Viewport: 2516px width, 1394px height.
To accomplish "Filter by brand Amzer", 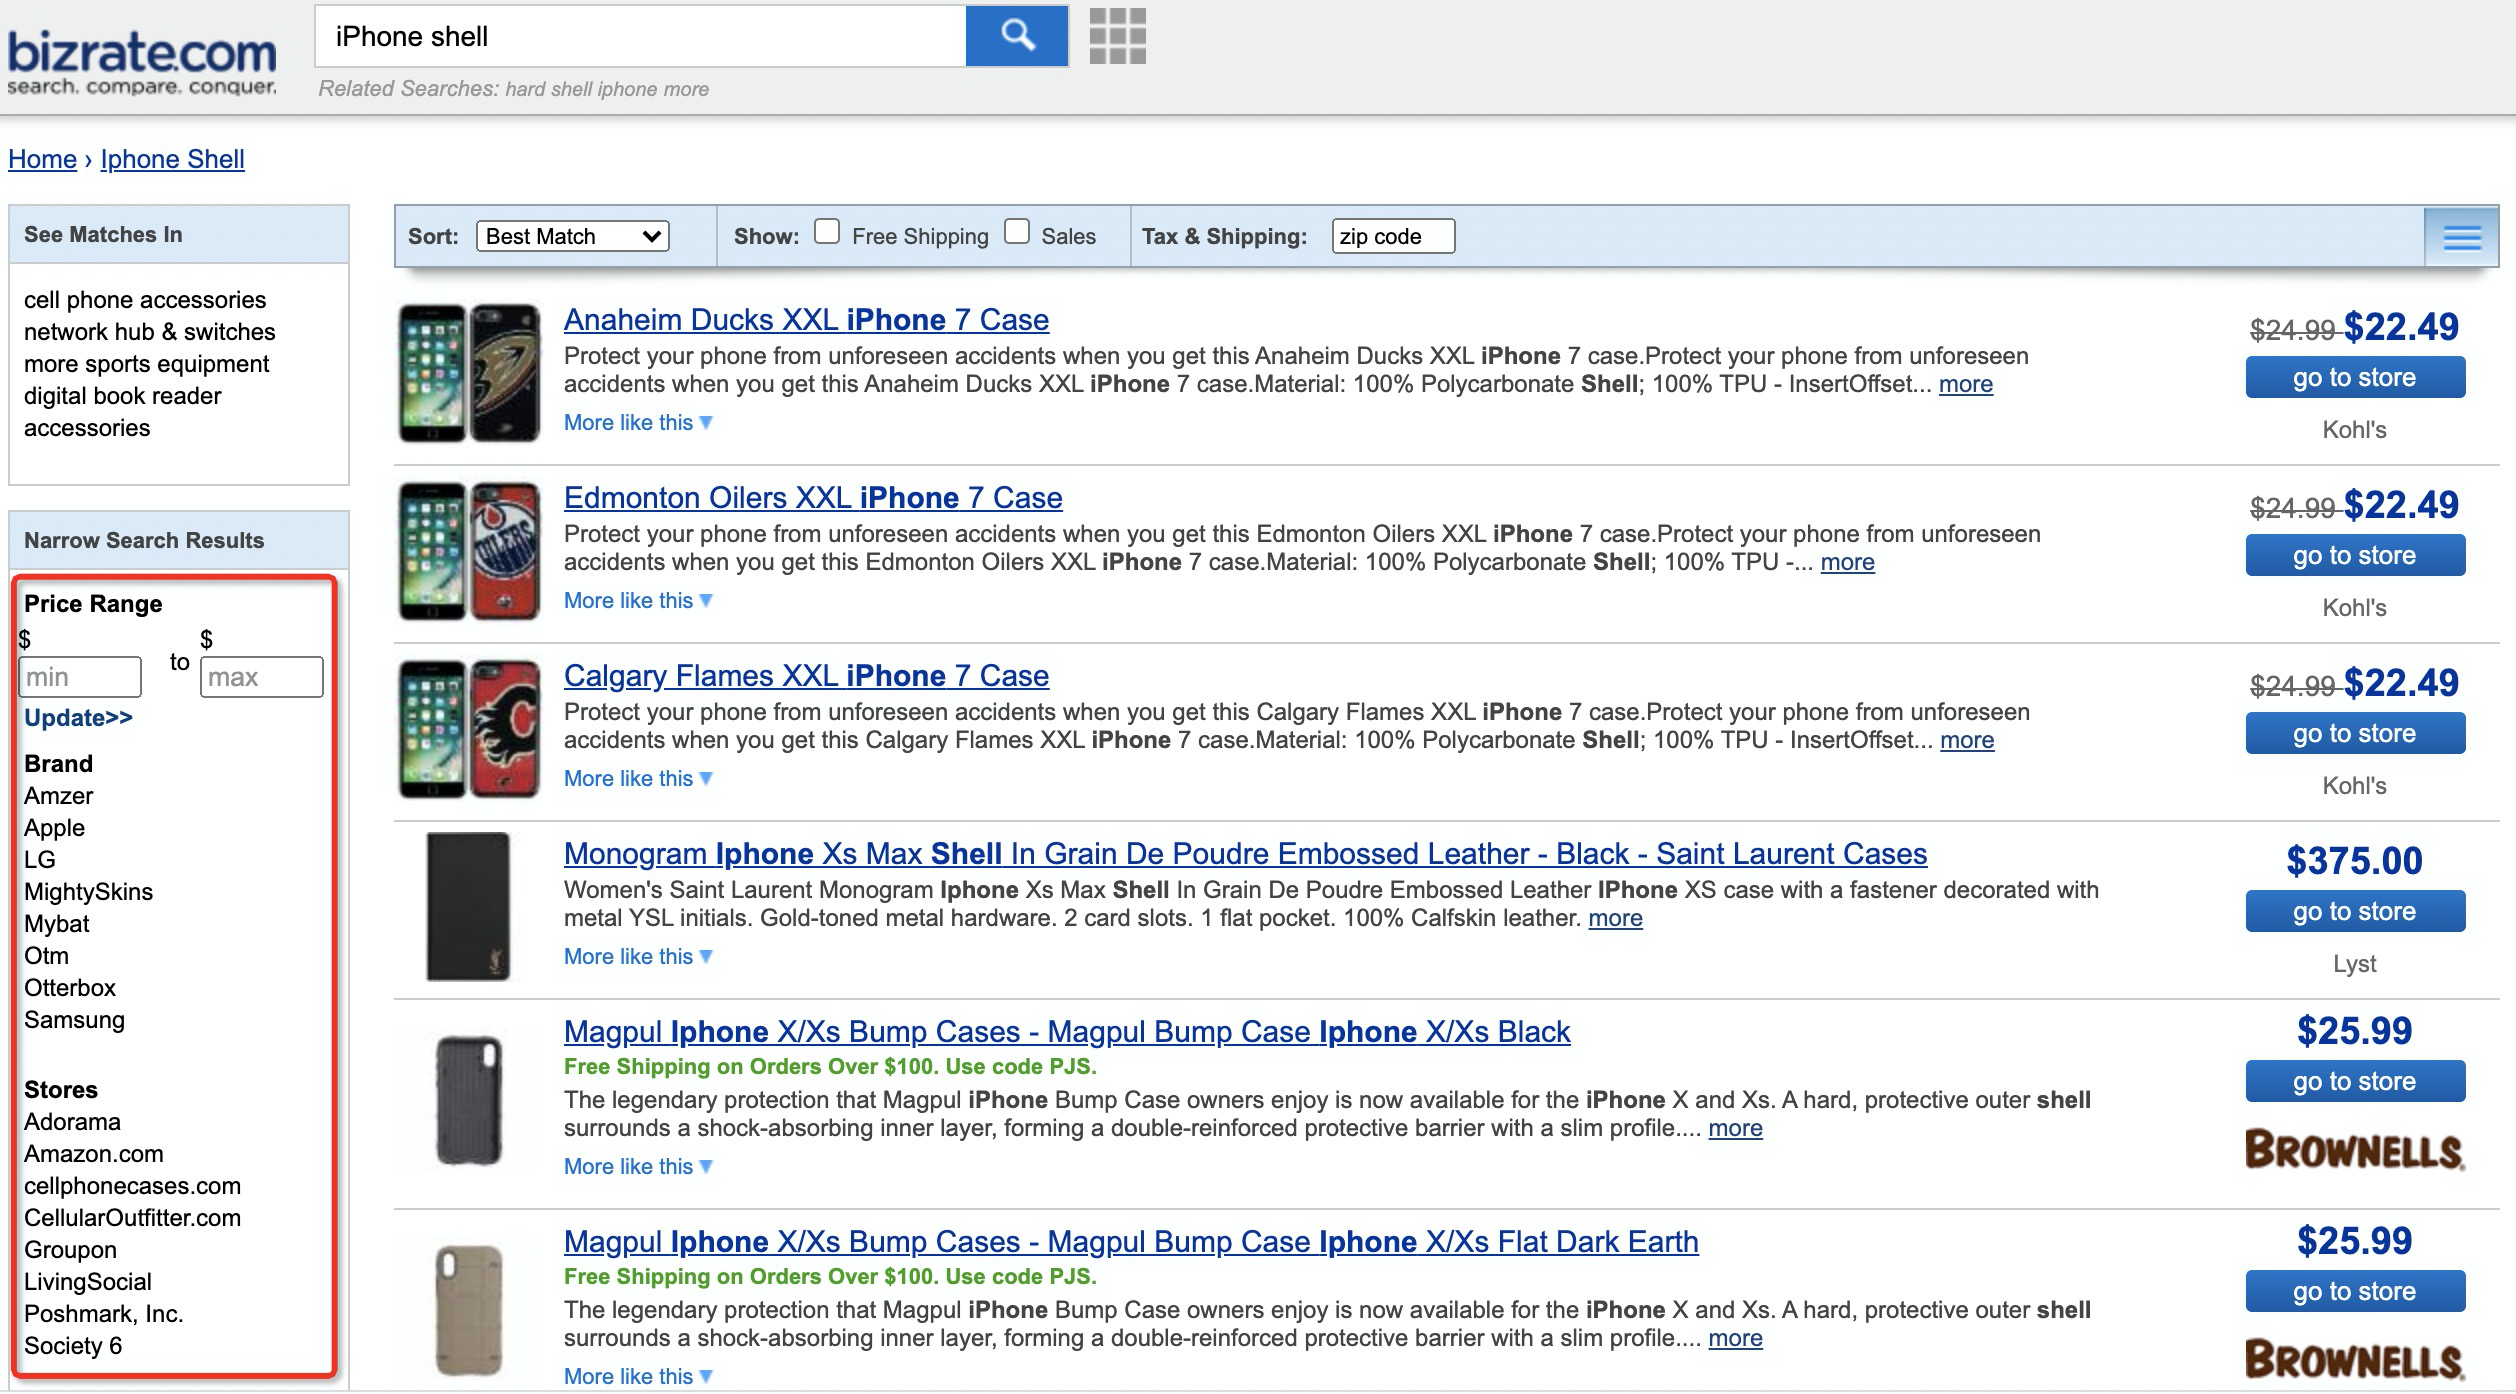I will 59,796.
